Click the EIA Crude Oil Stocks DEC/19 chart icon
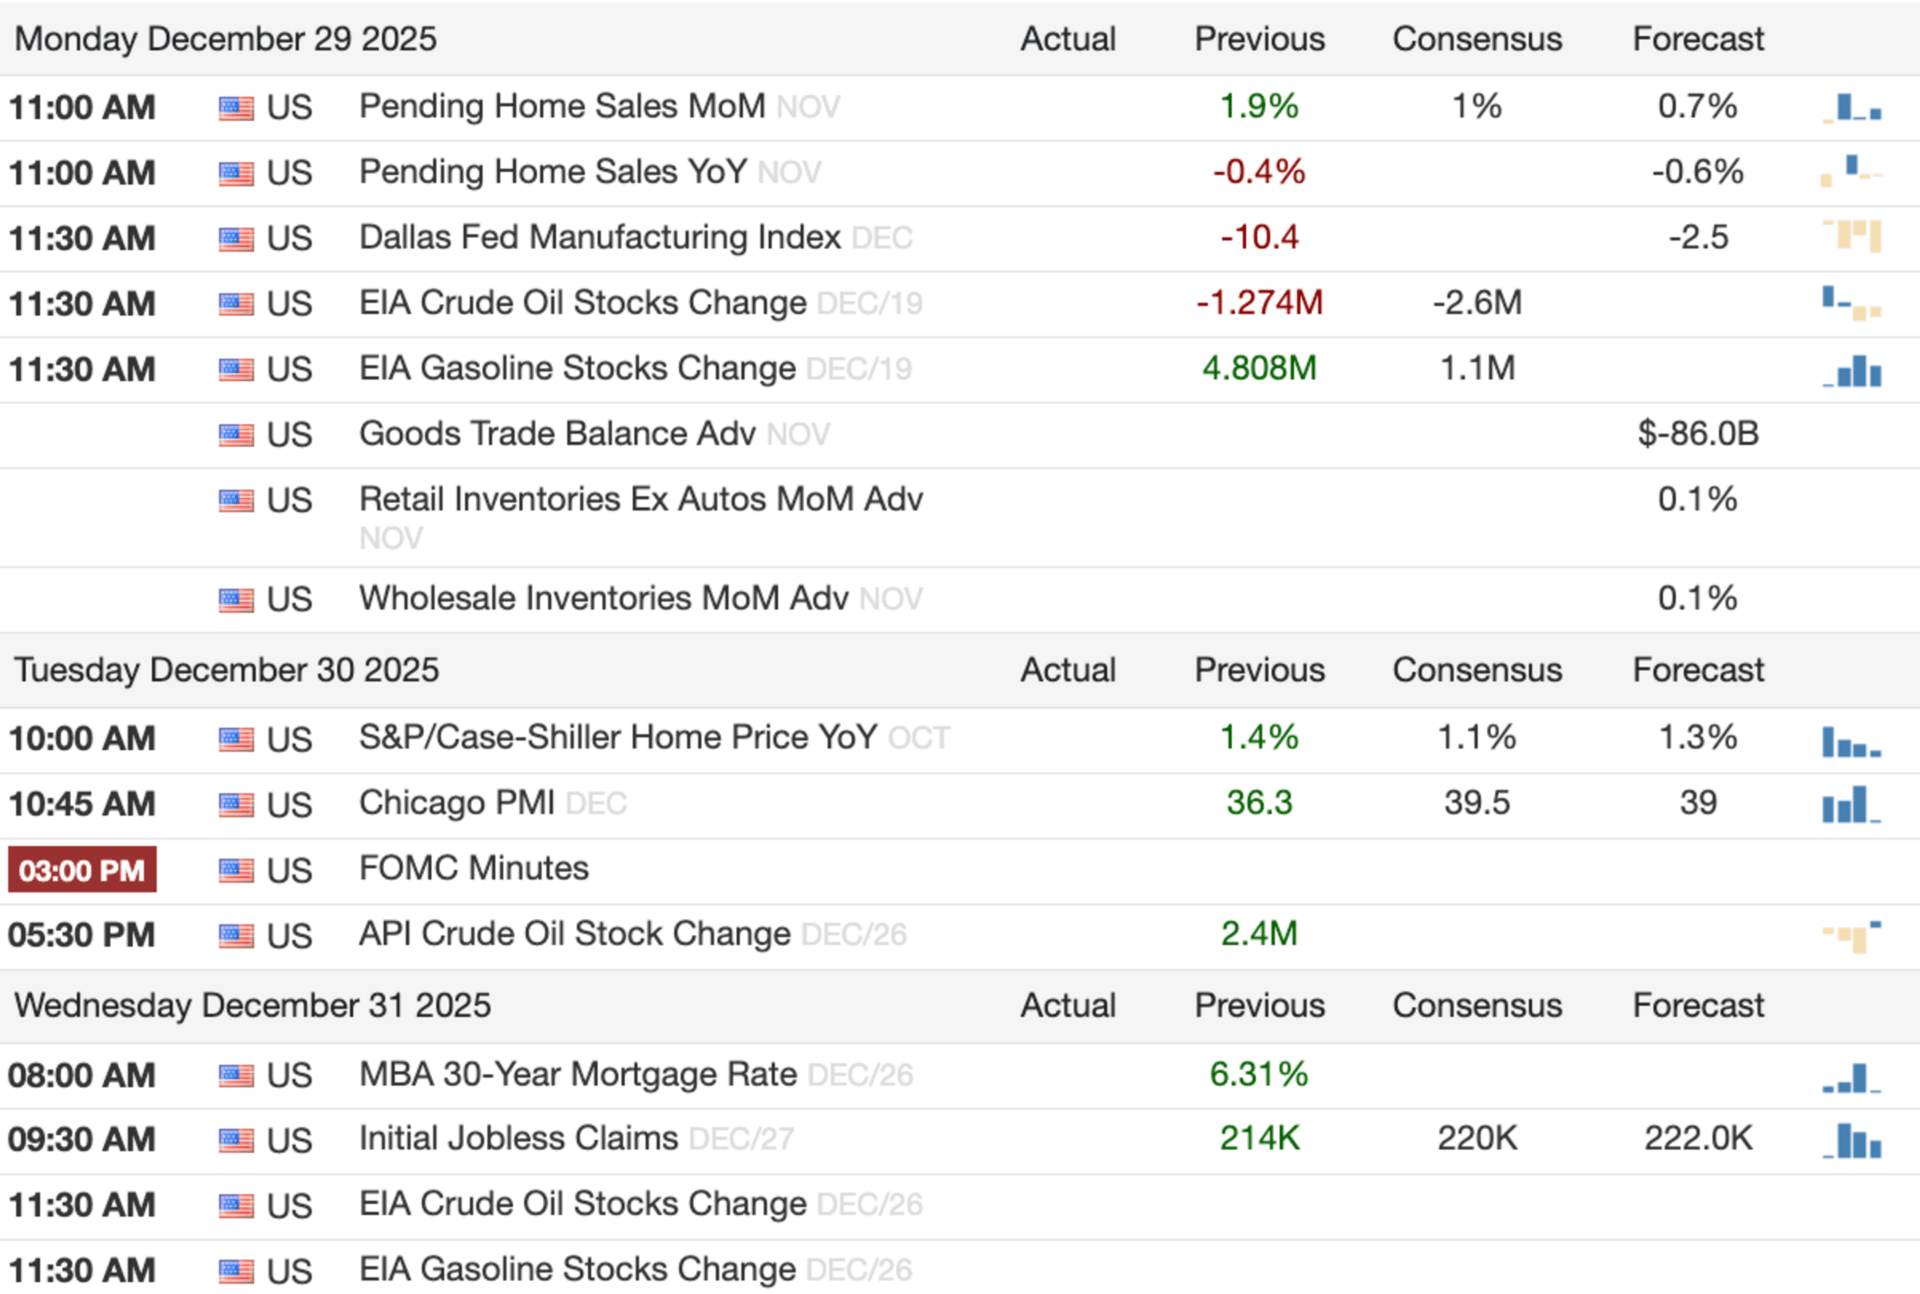 coord(1852,302)
